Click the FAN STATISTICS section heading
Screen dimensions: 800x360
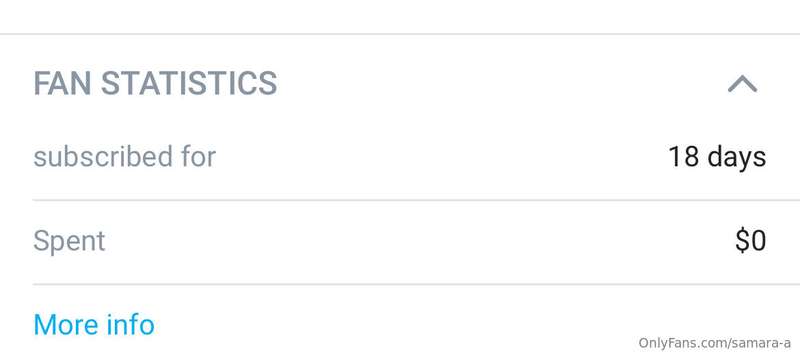pyautogui.click(x=155, y=84)
